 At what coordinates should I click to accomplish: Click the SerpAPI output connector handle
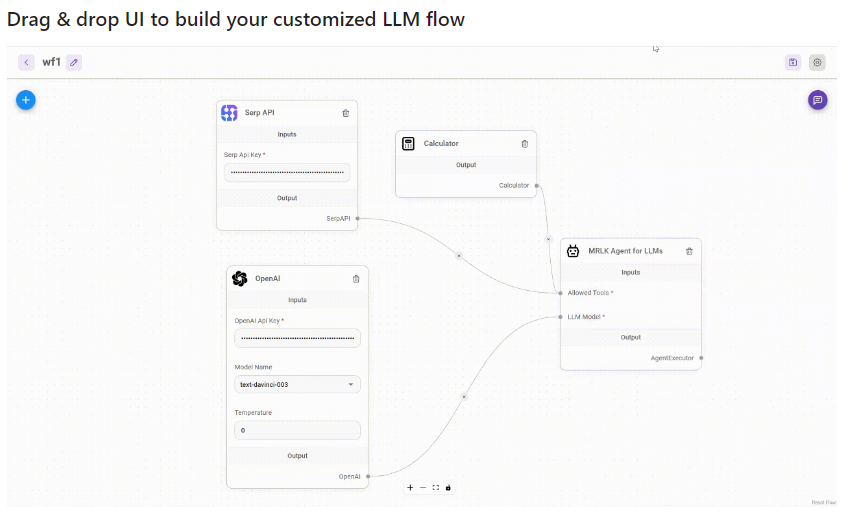click(357, 219)
